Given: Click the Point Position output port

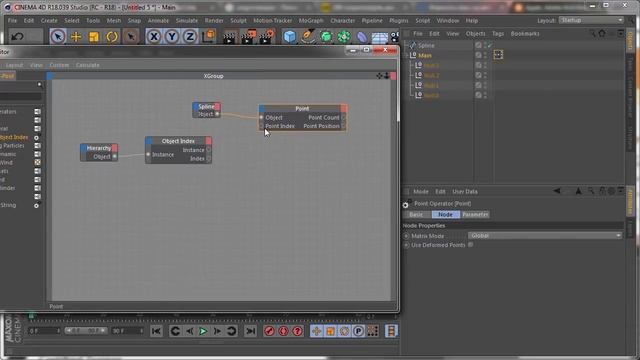Looking at the screenshot, I should (x=344, y=126).
